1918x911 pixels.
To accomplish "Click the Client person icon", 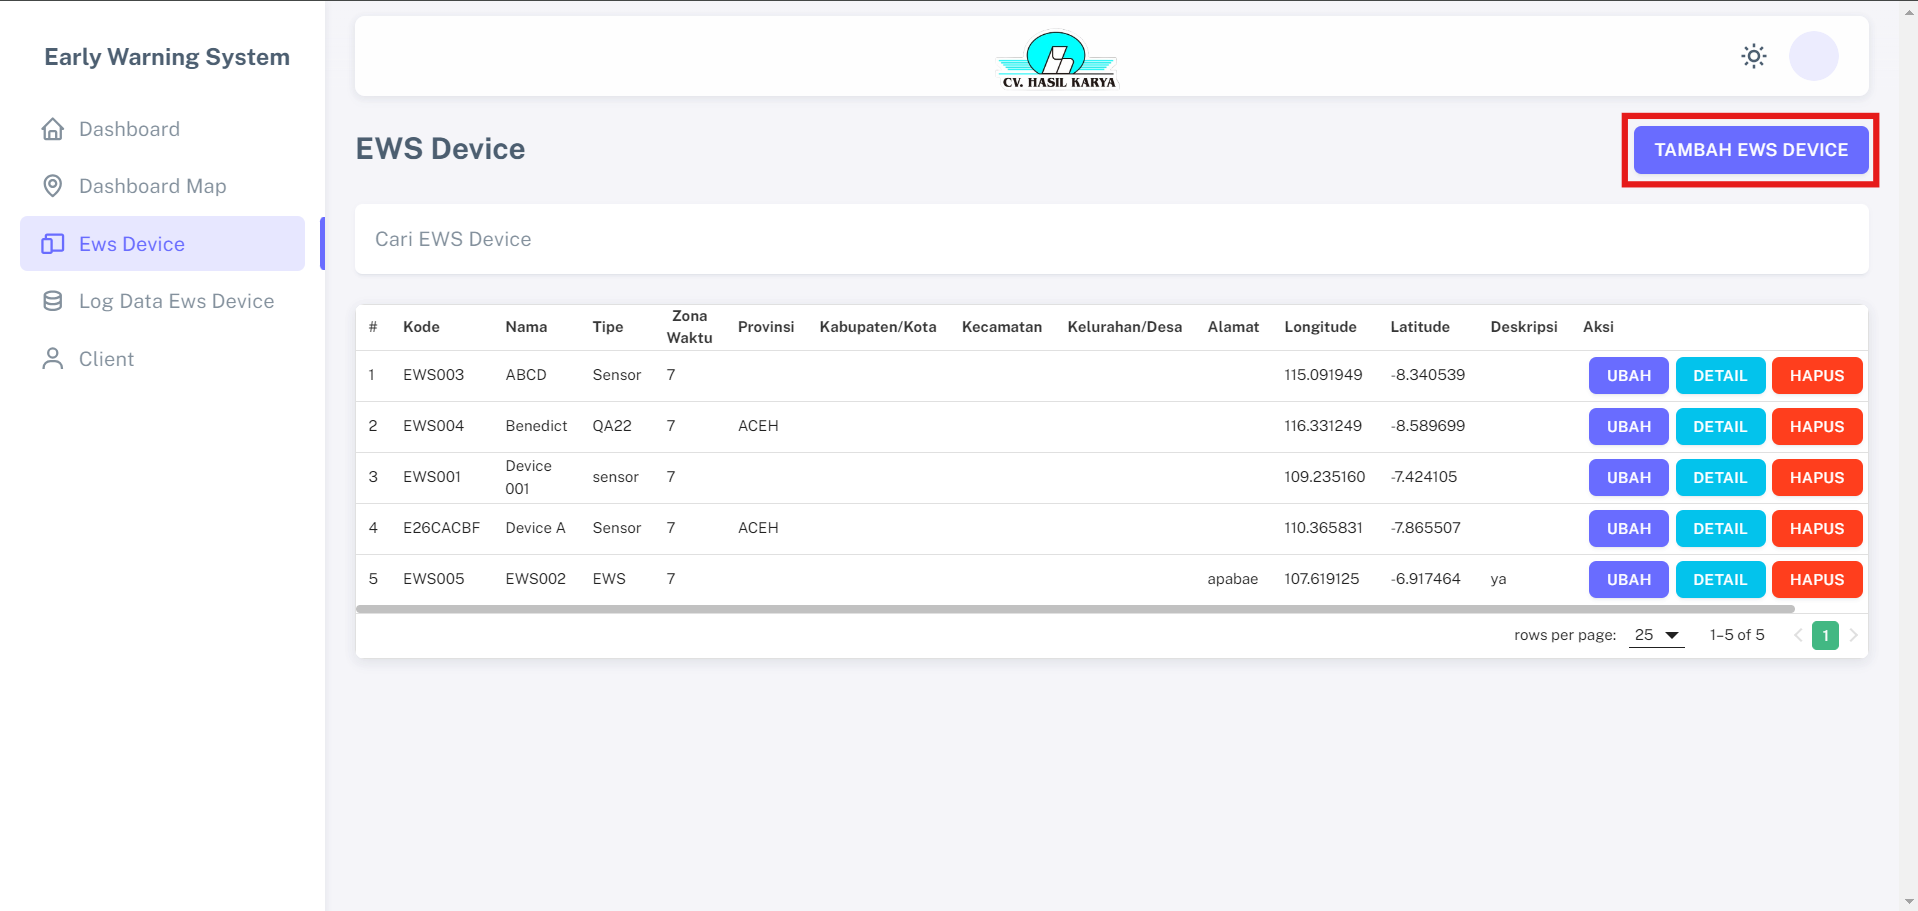I will click(x=53, y=359).
